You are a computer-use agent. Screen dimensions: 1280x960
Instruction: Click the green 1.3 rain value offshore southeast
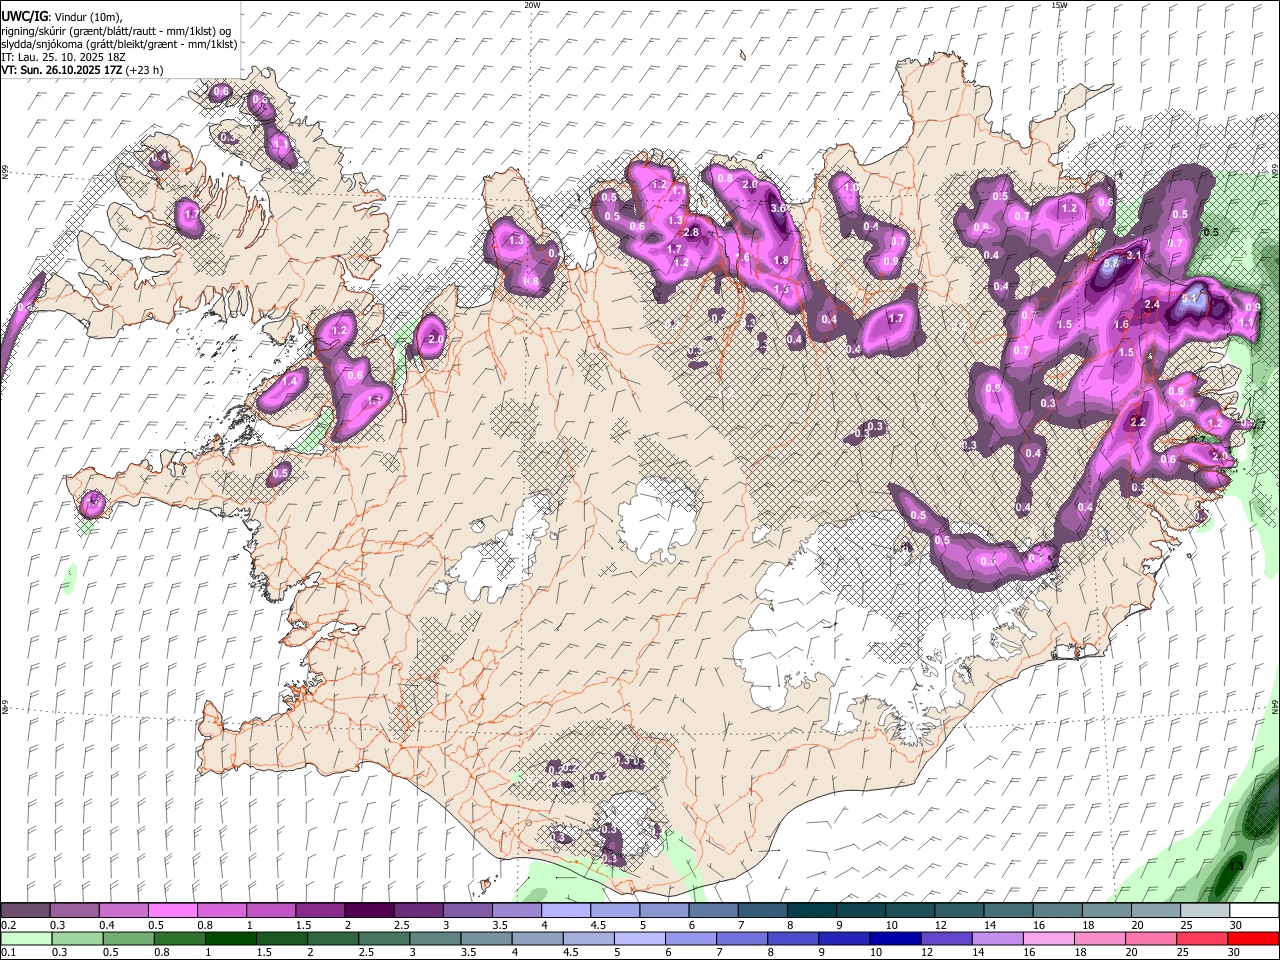click(1237, 866)
